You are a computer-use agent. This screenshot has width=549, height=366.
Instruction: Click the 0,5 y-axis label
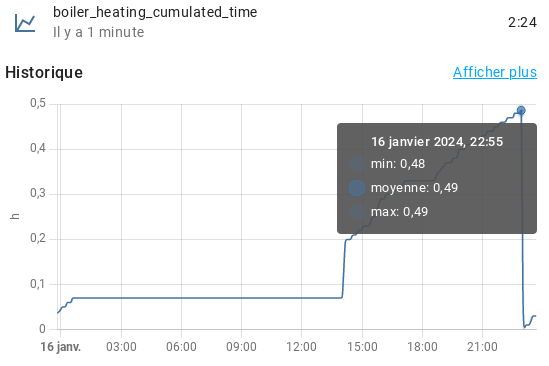tap(38, 103)
